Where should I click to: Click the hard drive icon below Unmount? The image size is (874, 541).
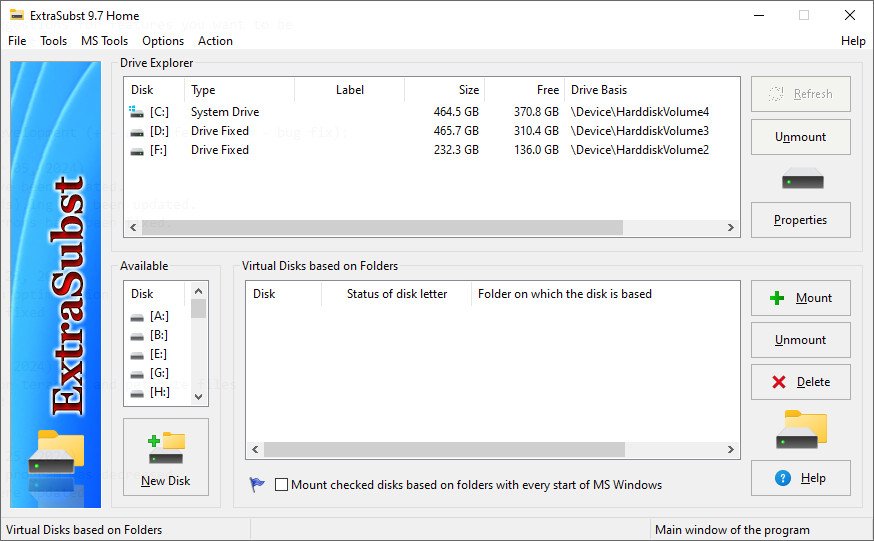[803, 178]
